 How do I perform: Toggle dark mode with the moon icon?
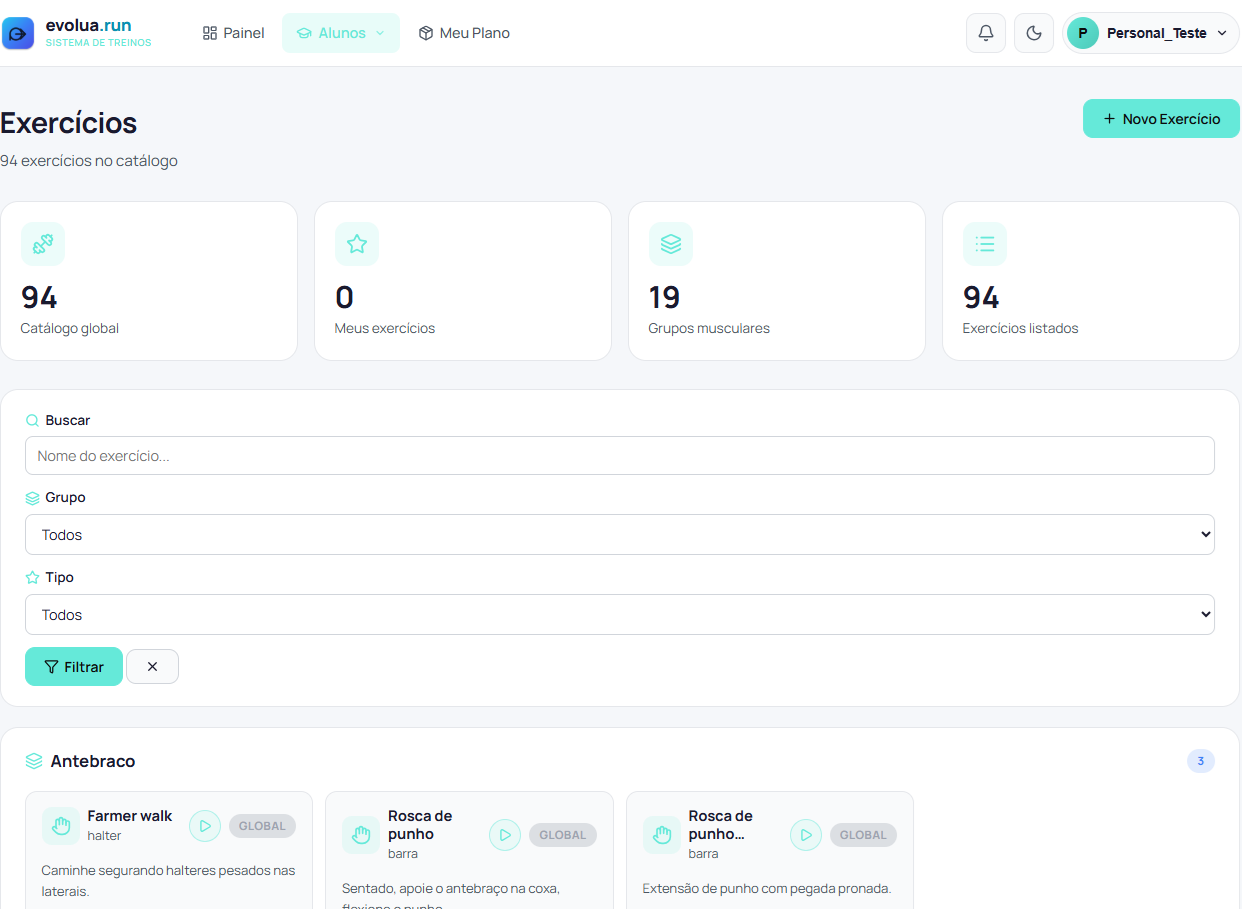(1034, 33)
